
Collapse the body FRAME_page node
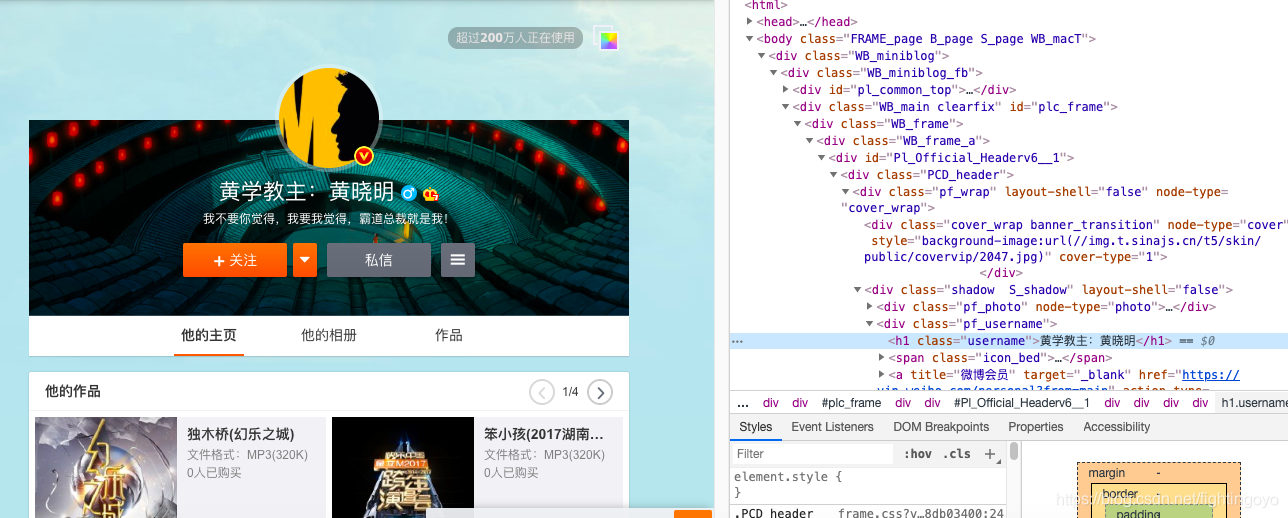[750, 39]
